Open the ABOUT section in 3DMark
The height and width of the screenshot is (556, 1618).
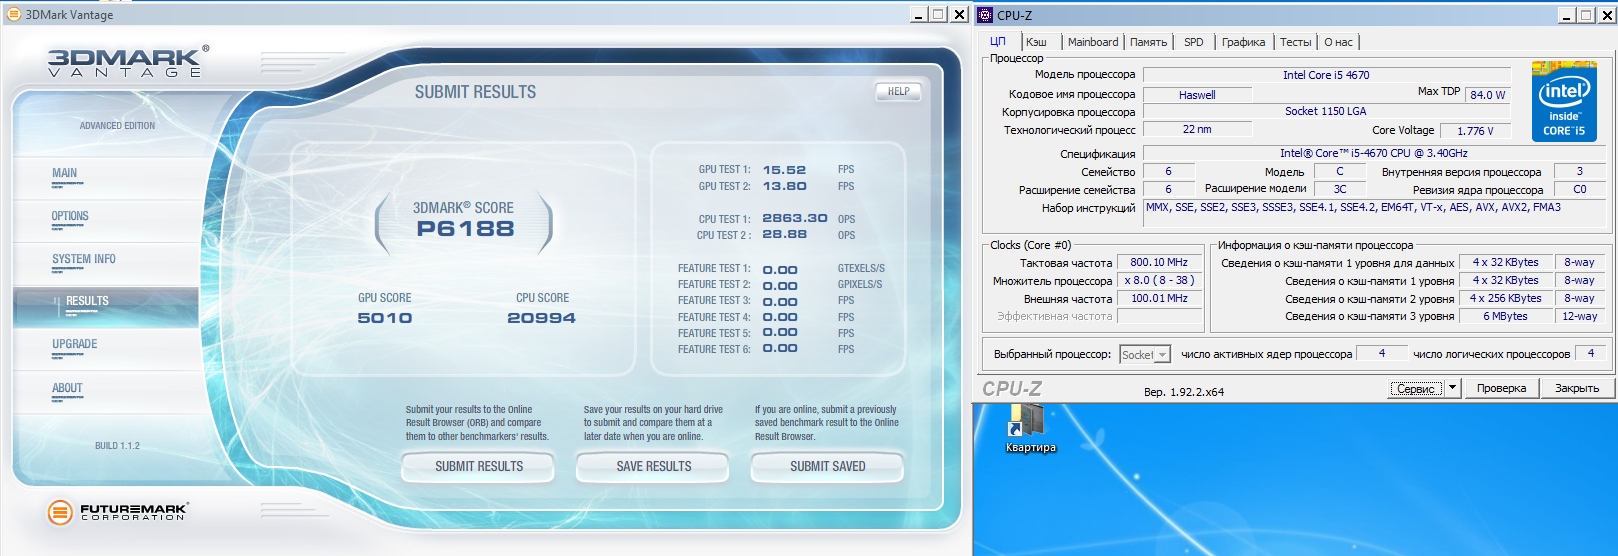[x=67, y=388]
